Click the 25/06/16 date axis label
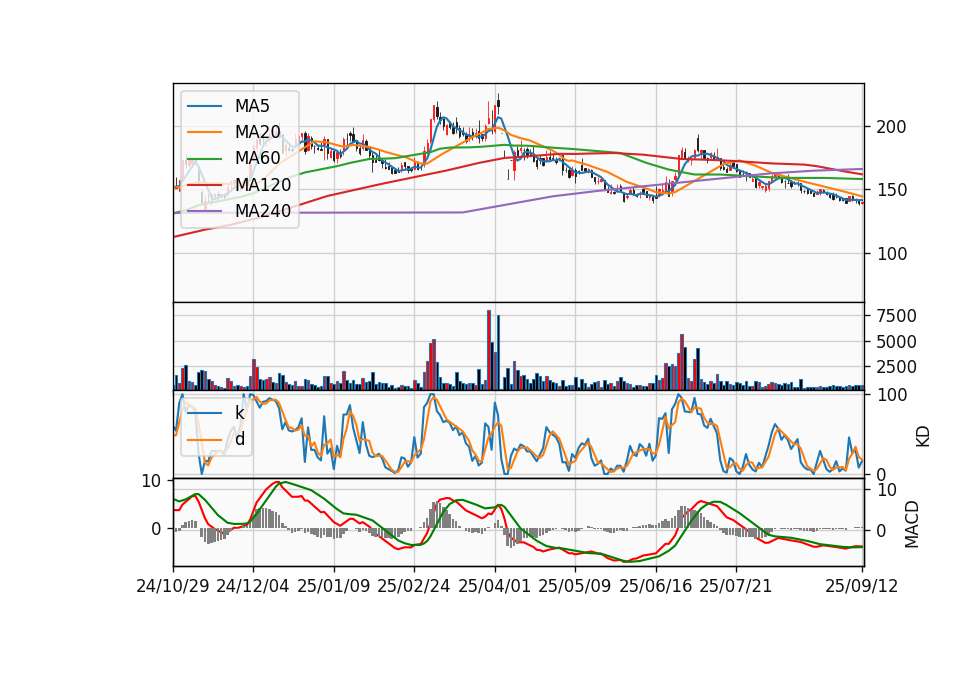960x690 pixels. pos(656,586)
